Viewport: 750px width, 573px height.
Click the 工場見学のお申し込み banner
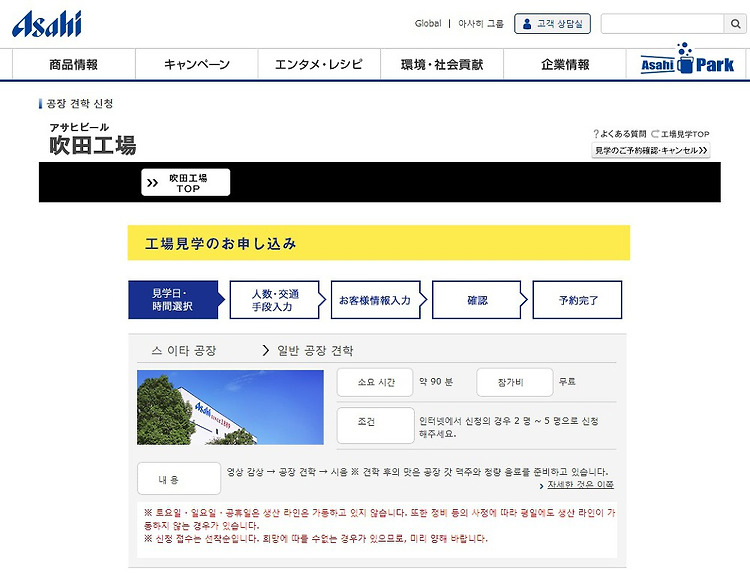[x=379, y=243]
